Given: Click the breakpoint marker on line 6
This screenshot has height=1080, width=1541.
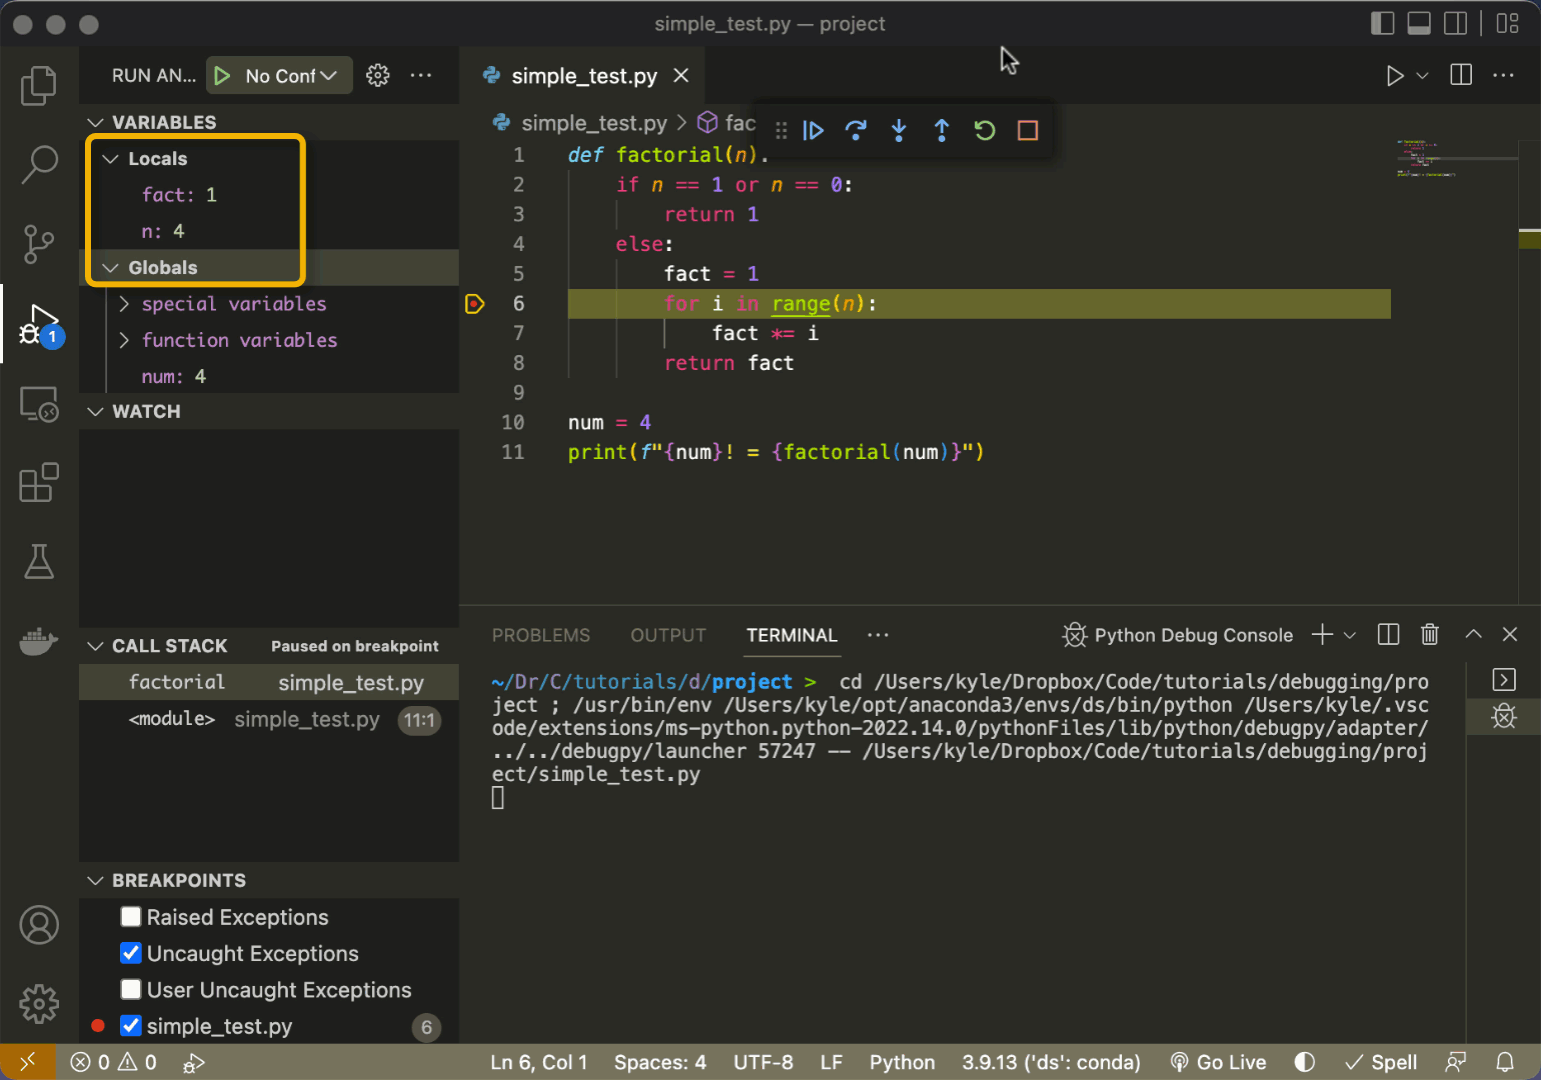Looking at the screenshot, I should click(x=475, y=304).
